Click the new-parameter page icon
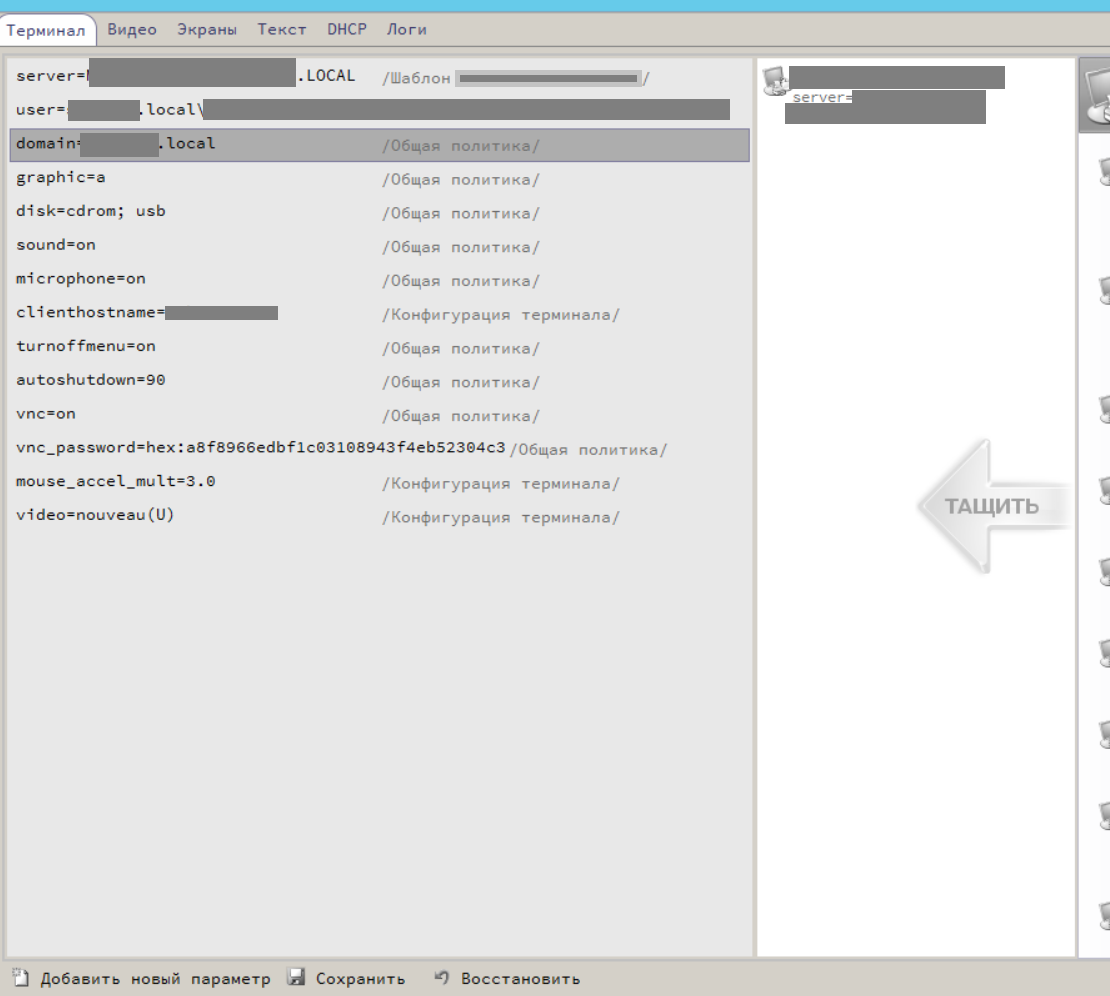The image size is (1110, 996). pyautogui.click(x=20, y=978)
